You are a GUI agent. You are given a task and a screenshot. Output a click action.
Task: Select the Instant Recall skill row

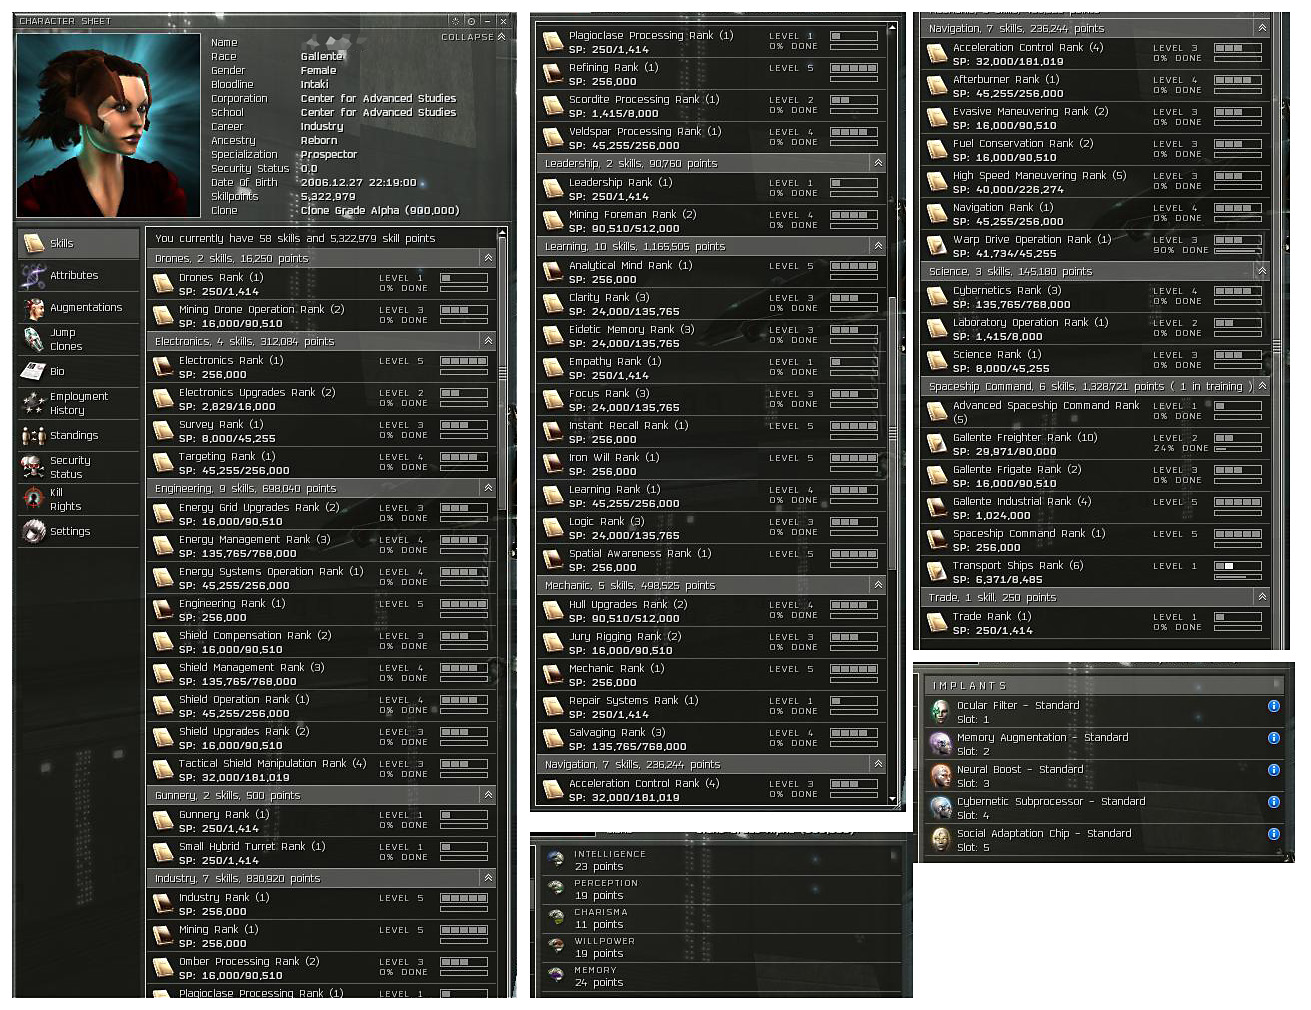tap(712, 432)
